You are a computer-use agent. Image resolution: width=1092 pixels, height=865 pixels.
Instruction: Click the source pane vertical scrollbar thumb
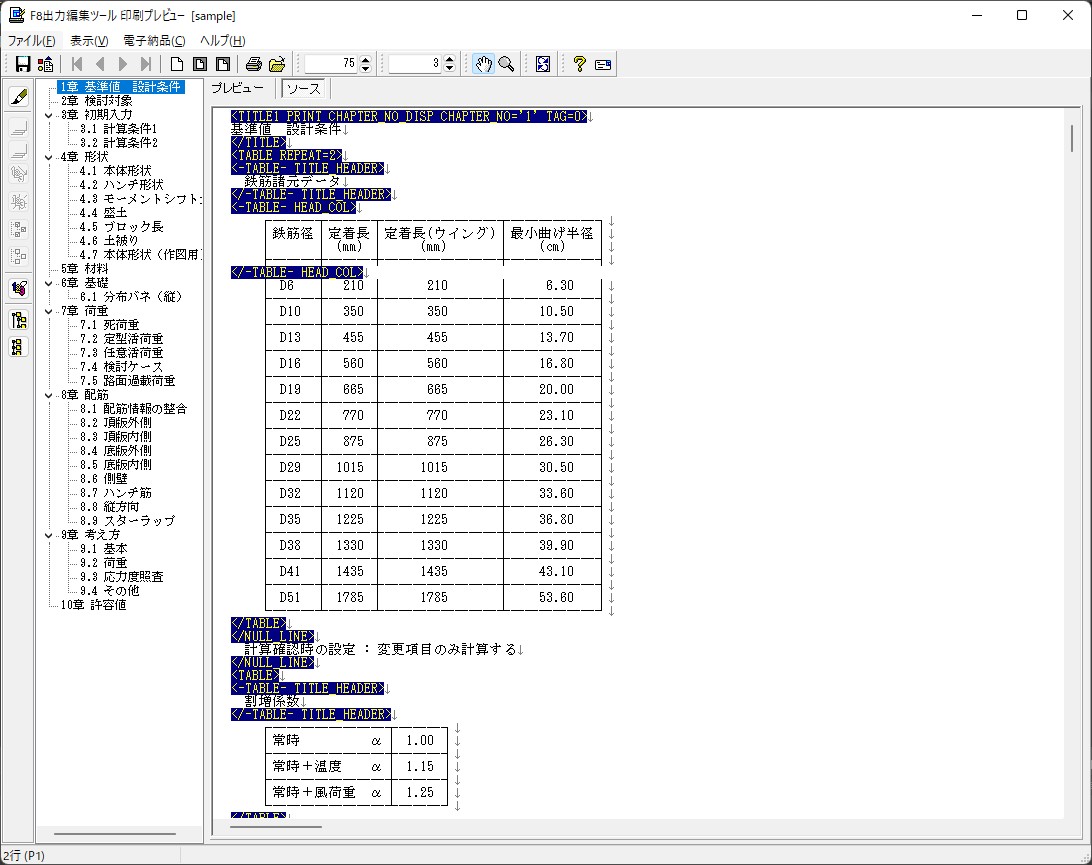(1072, 137)
